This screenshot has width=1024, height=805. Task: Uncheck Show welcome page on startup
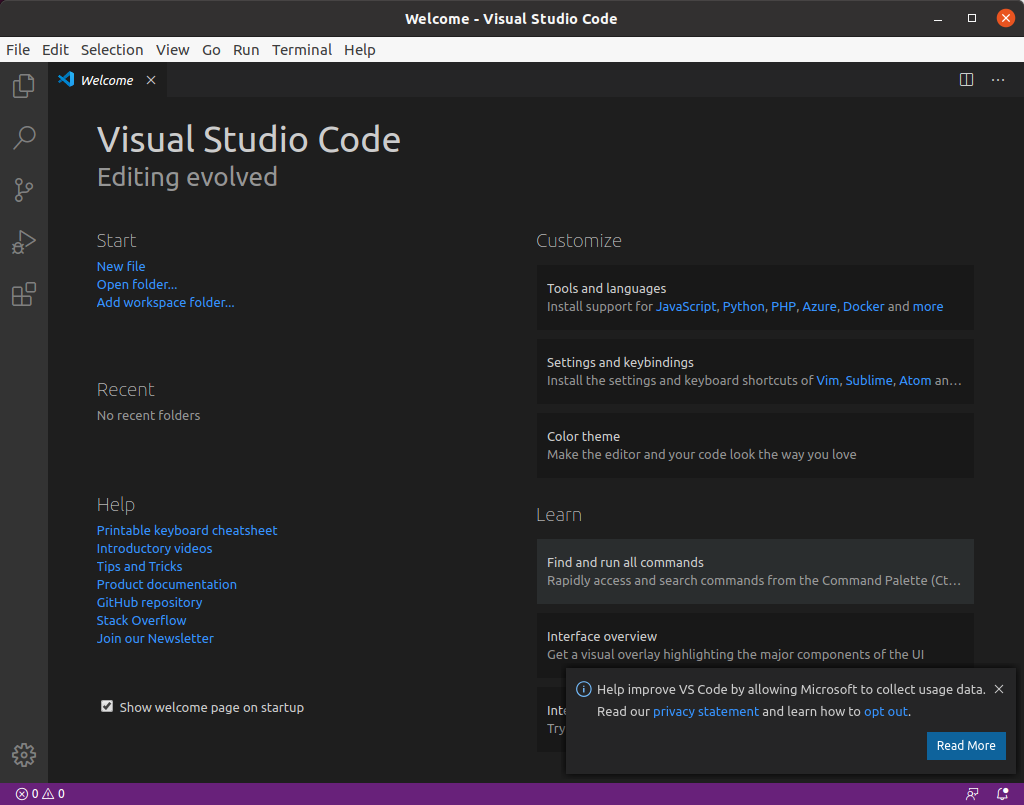point(107,706)
